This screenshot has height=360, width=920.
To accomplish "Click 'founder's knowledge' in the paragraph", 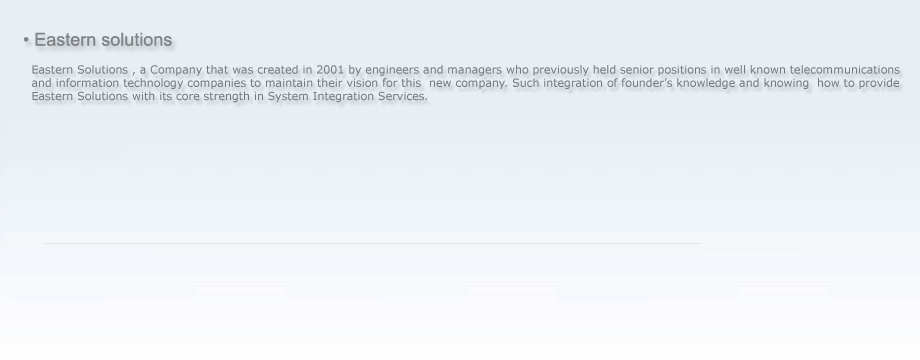I will point(678,83).
